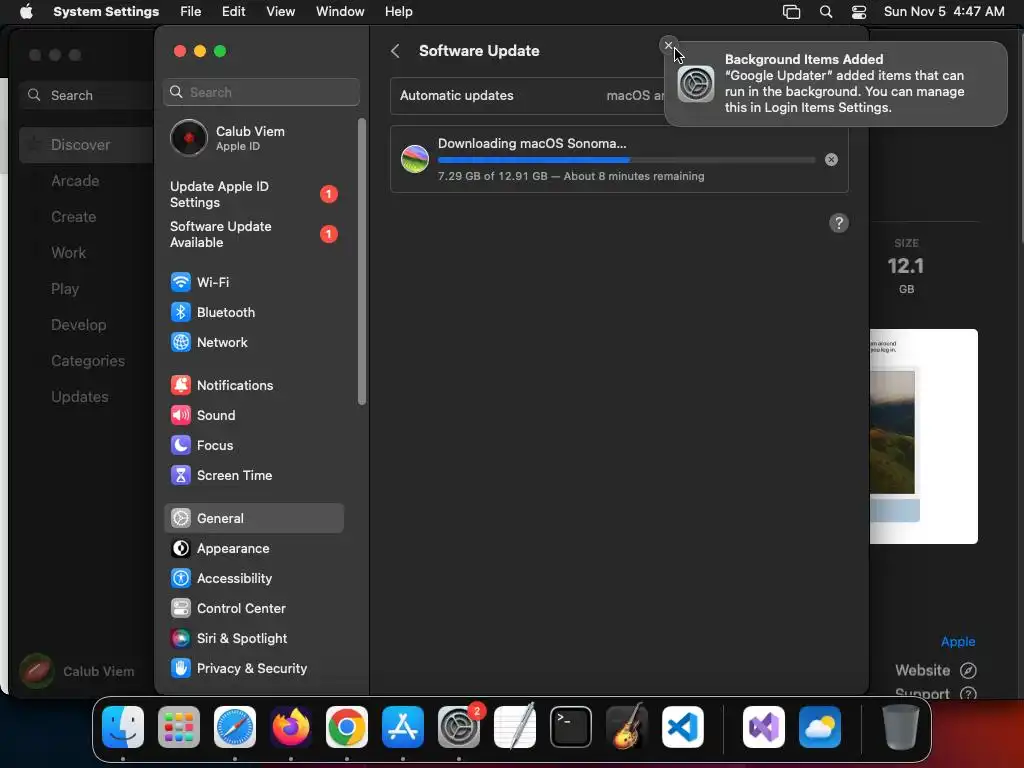Open the Window menu
The width and height of the screenshot is (1024, 768).
pyautogui.click(x=340, y=12)
